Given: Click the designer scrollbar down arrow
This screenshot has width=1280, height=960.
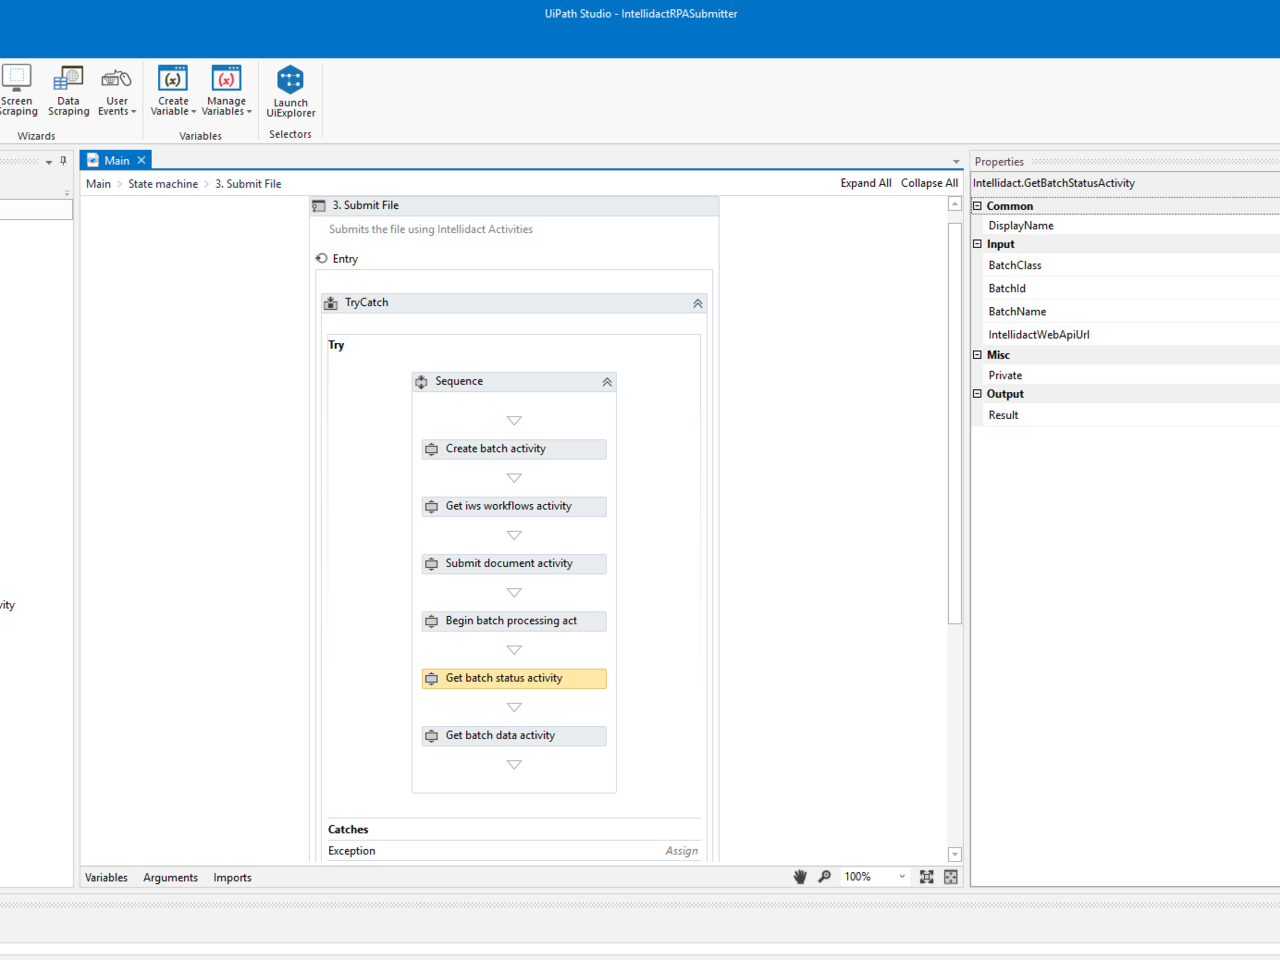Looking at the screenshot, I should tap(955, 855).
